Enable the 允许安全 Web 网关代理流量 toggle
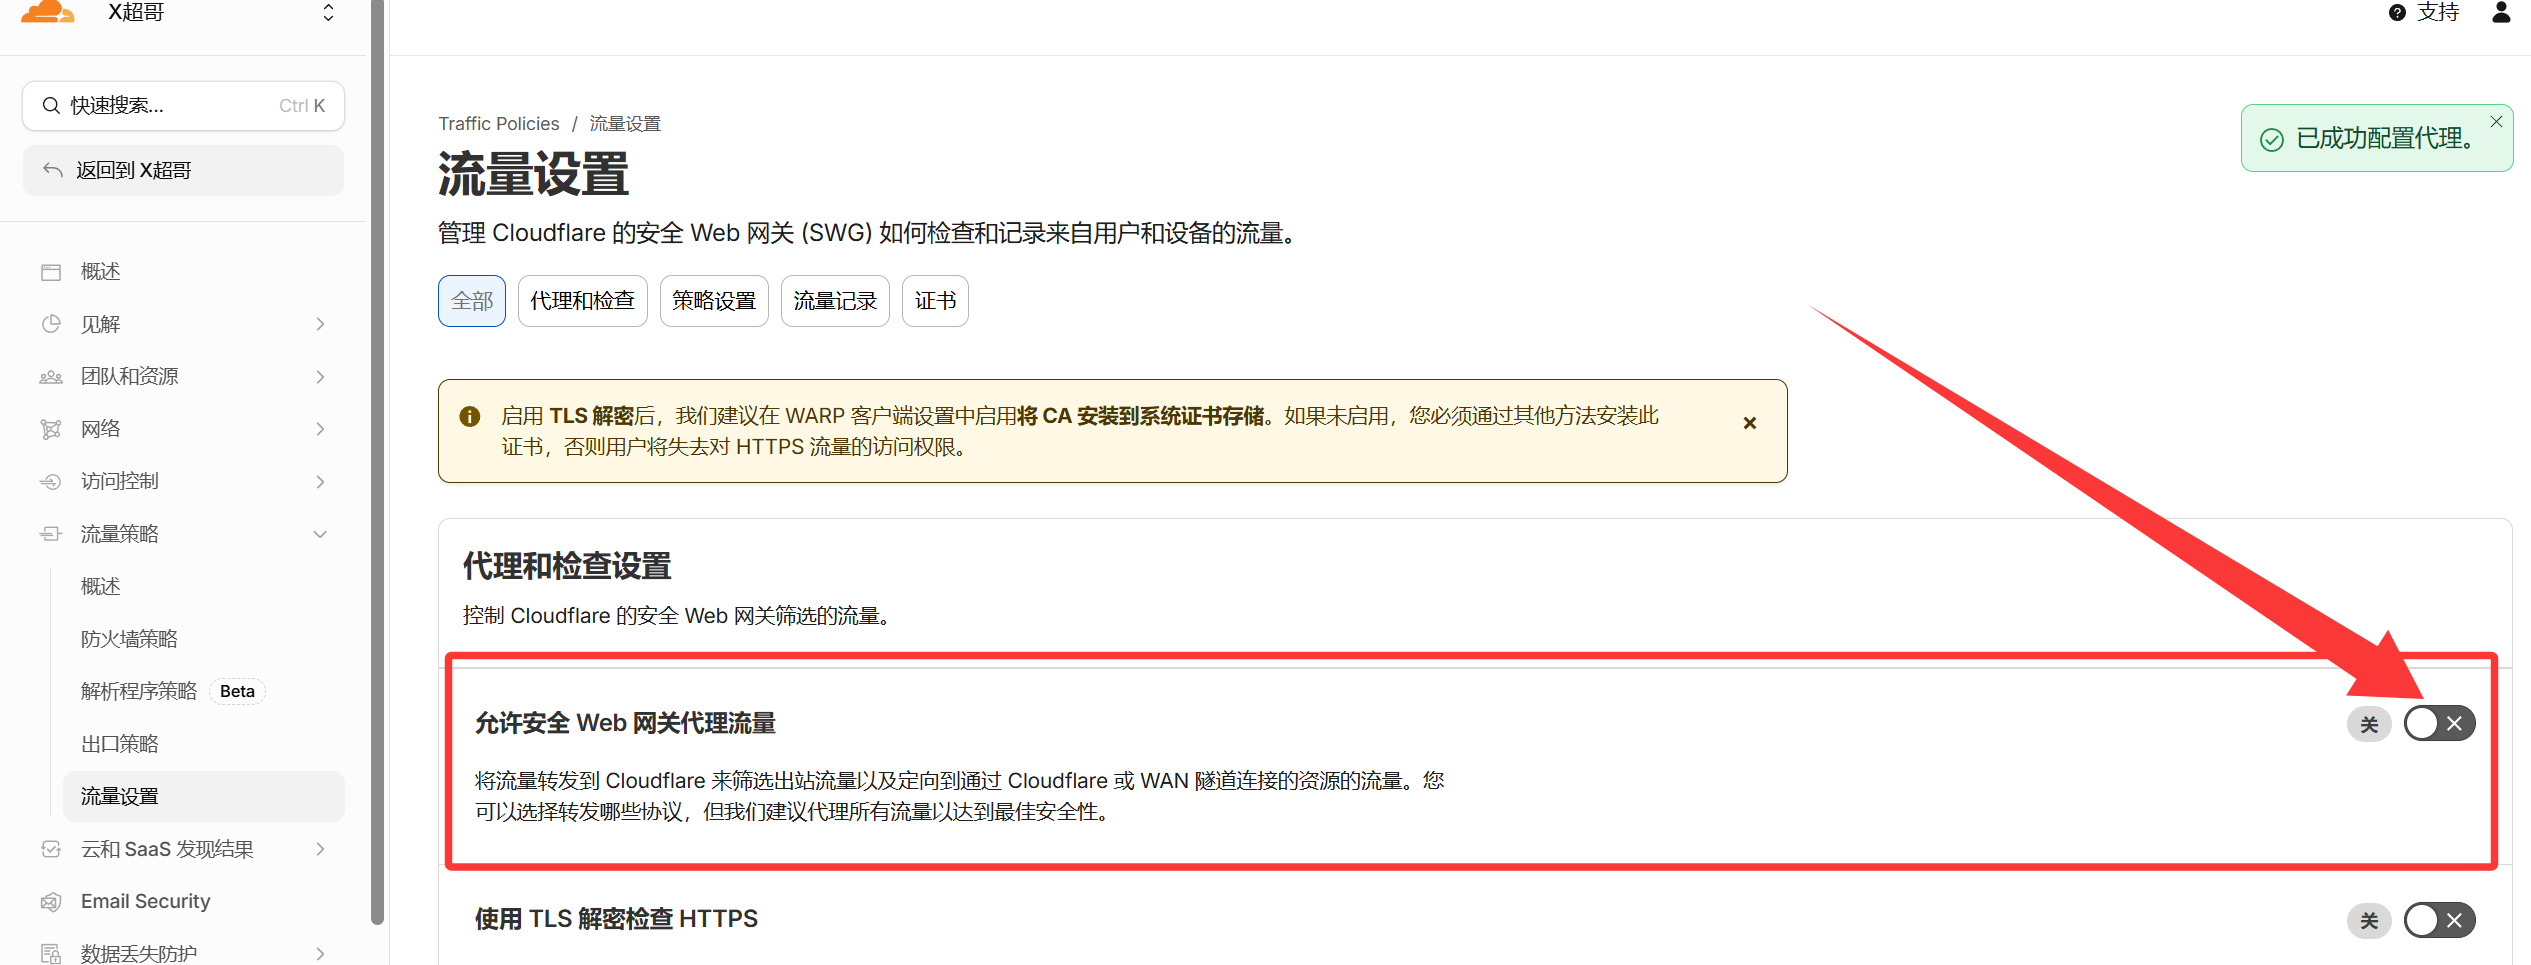The image size is (2531, 965). [2438, 723]
